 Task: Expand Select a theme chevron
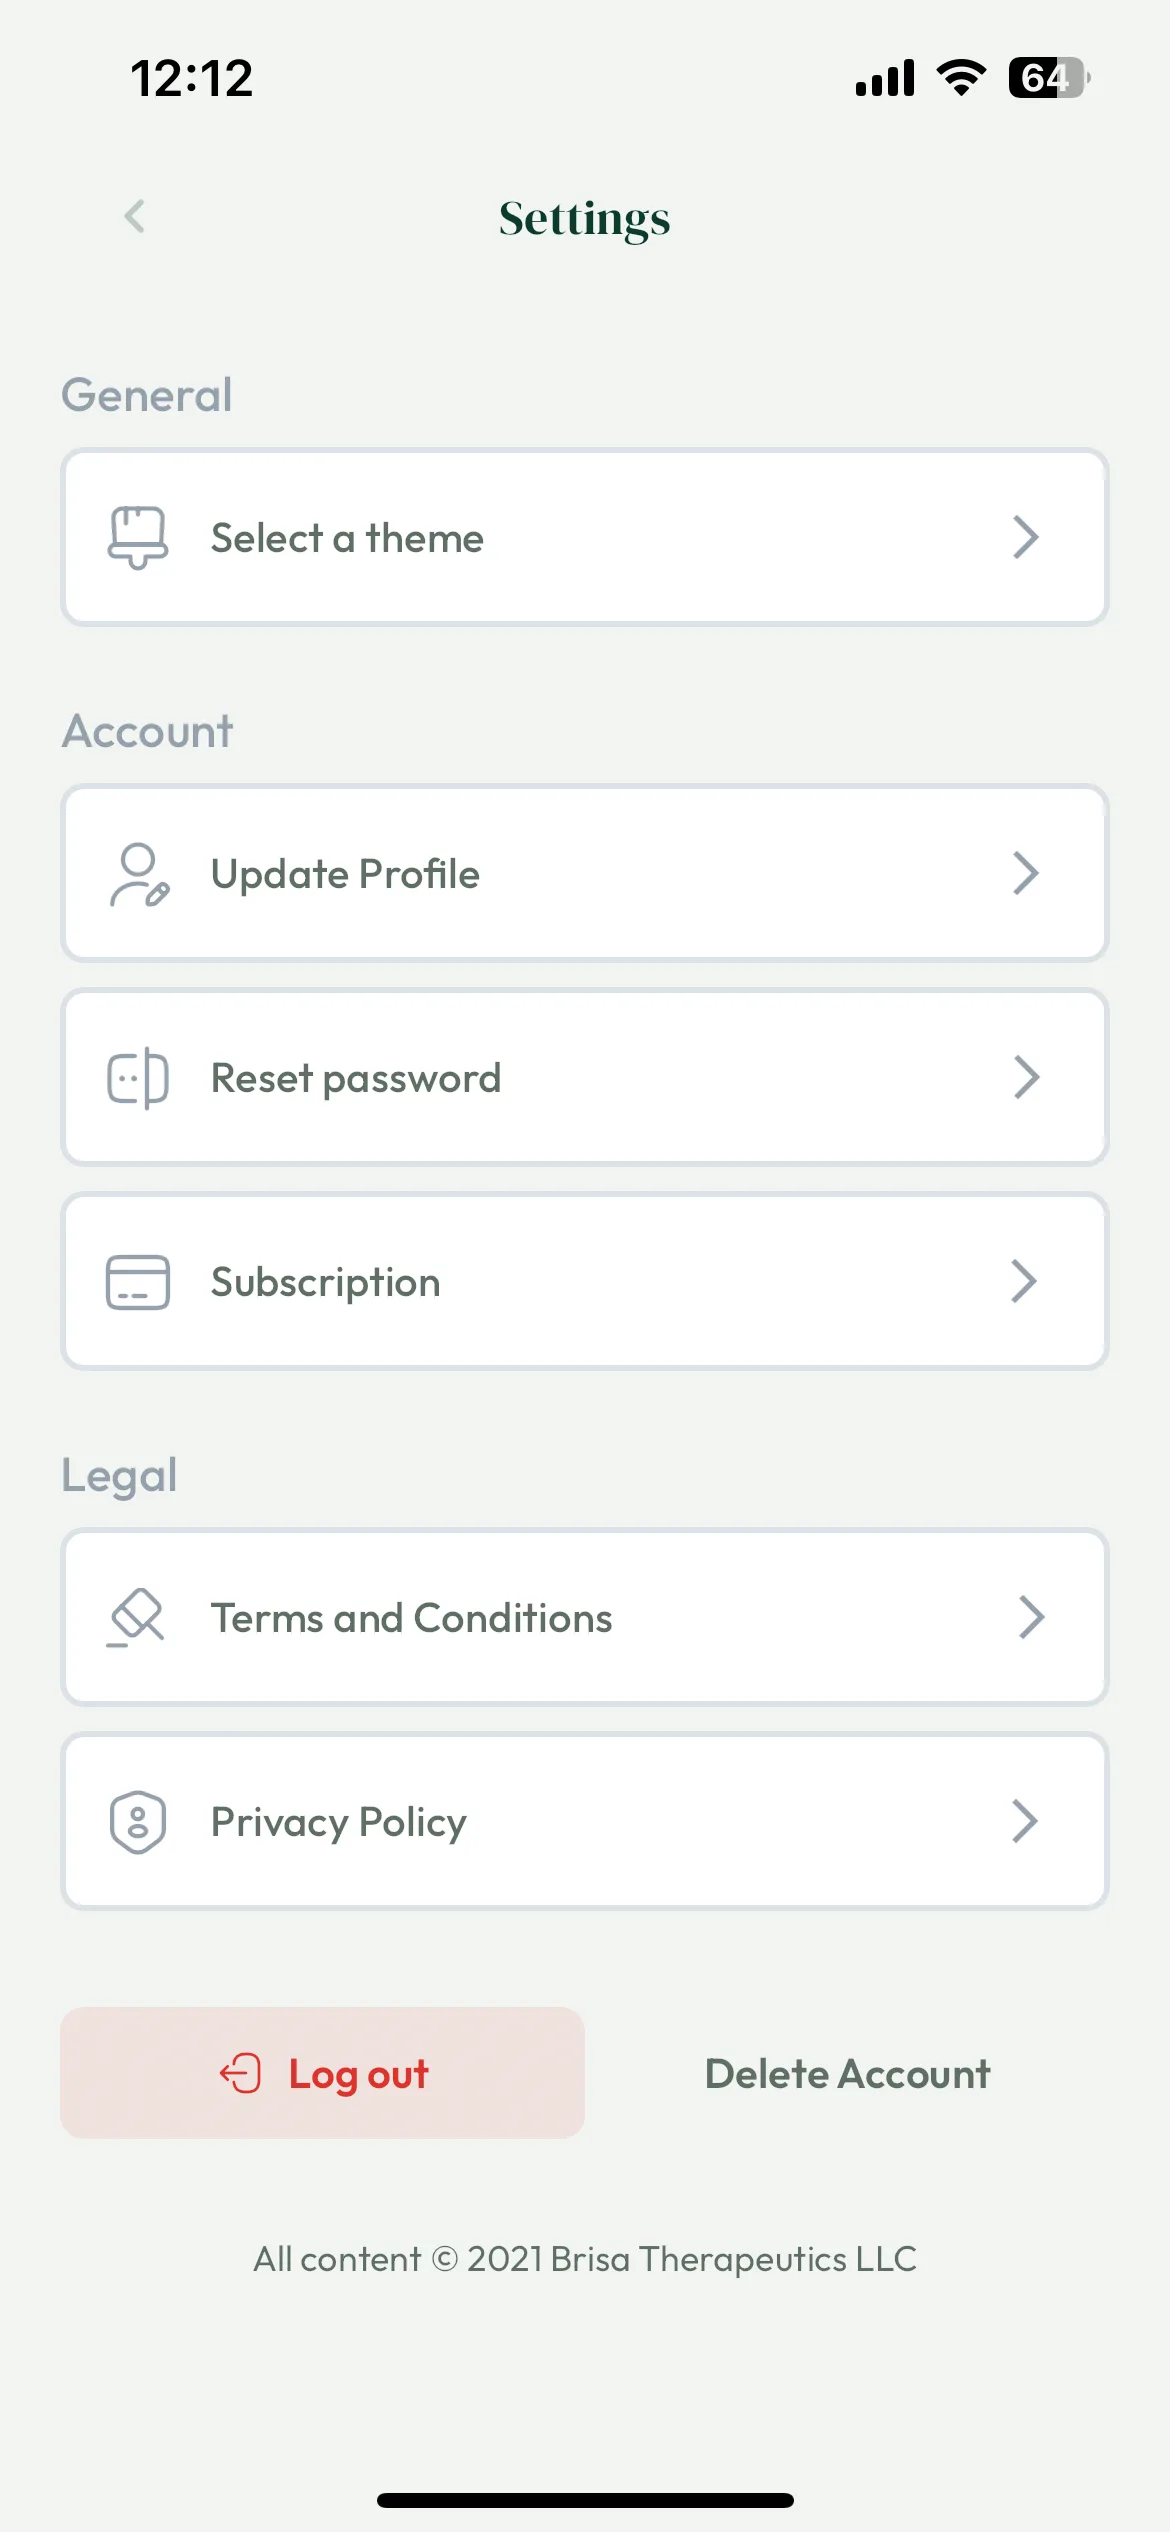click(x=1026, y=538)
